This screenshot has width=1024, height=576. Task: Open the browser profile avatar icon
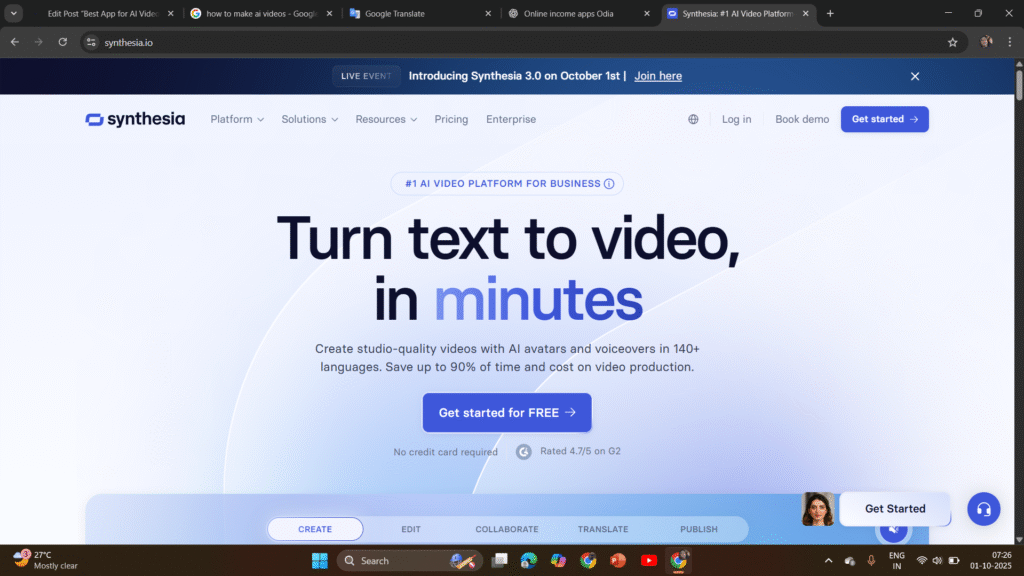pos(985,42)
